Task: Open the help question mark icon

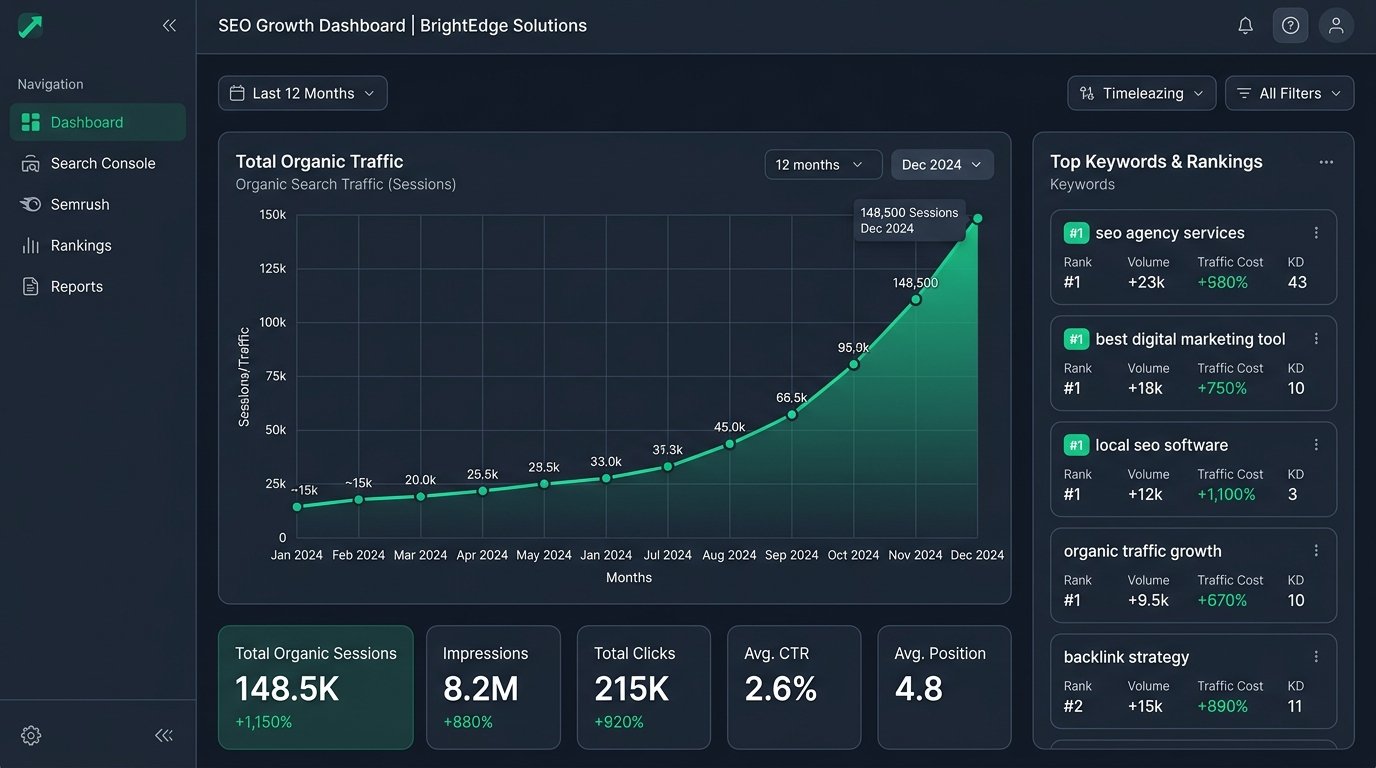Action: [x=1290, y=26]
